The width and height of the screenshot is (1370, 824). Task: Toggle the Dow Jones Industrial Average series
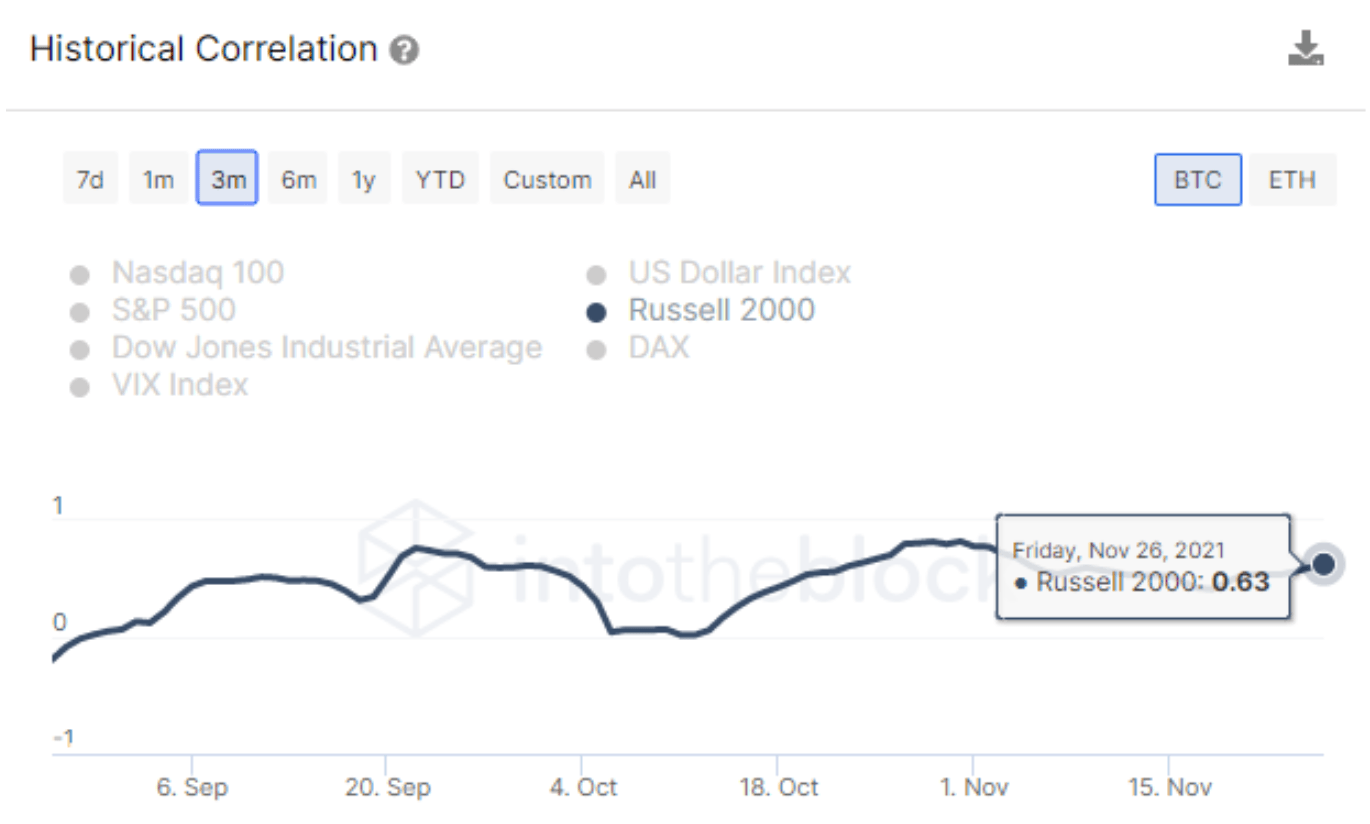[328, 347]
